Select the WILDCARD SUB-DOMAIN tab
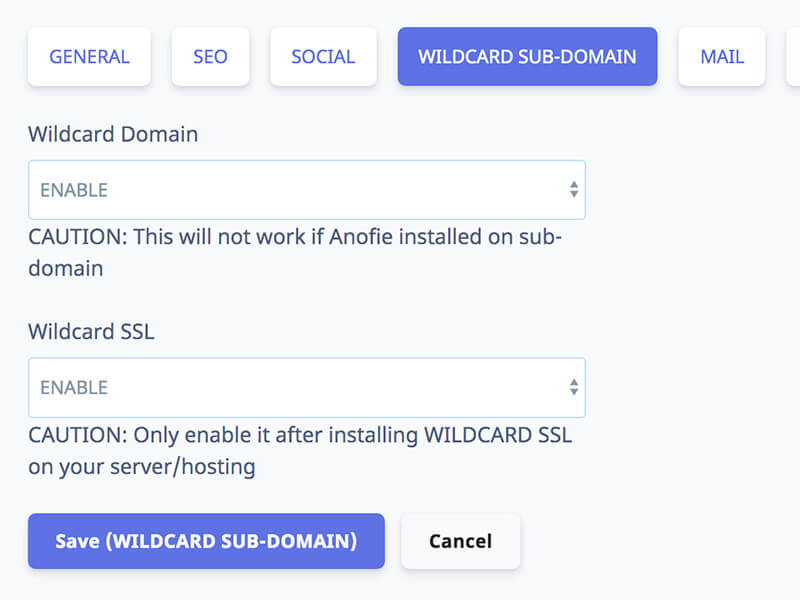The image size is (800, 600). [527, 57]
